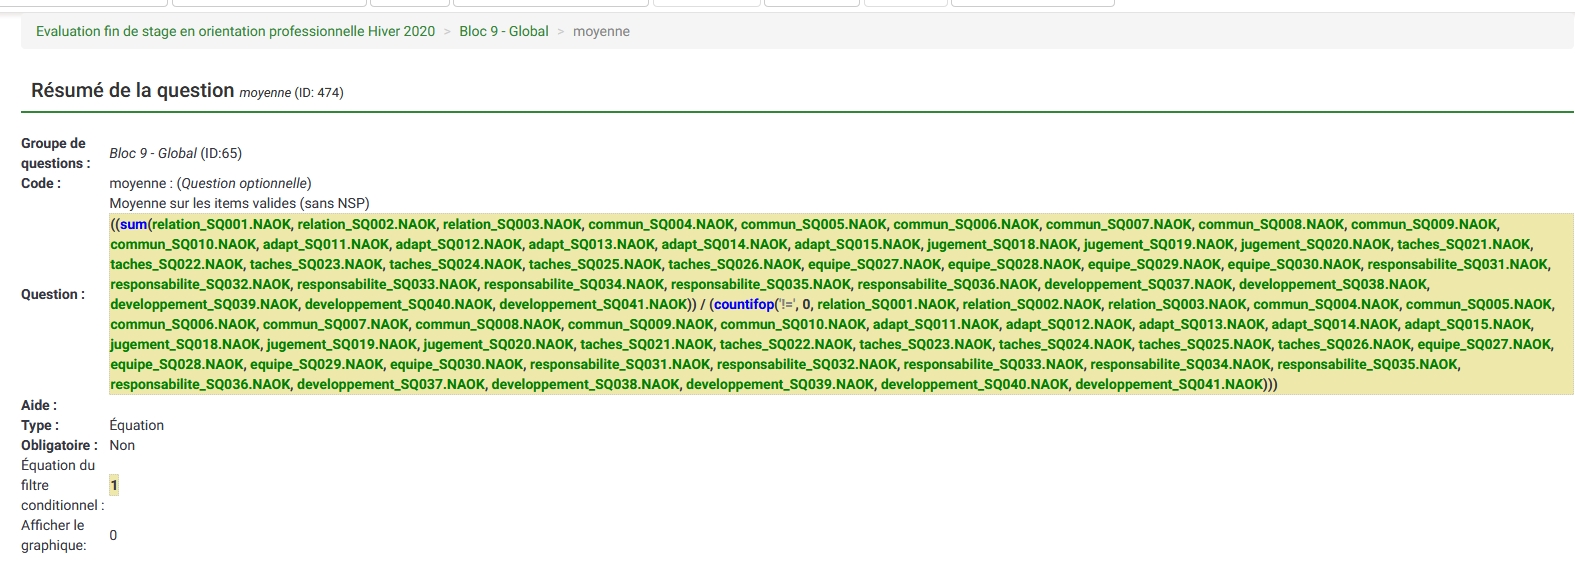Click the Groupe de questions label
Image resolution: width=1575 pixels, height=583 pixels.
coord(54,154)
